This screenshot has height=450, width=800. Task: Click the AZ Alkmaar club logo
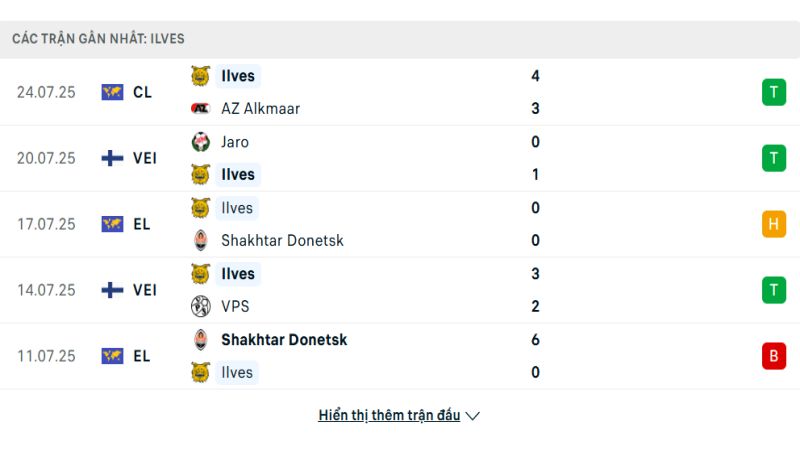click(201, 108)
